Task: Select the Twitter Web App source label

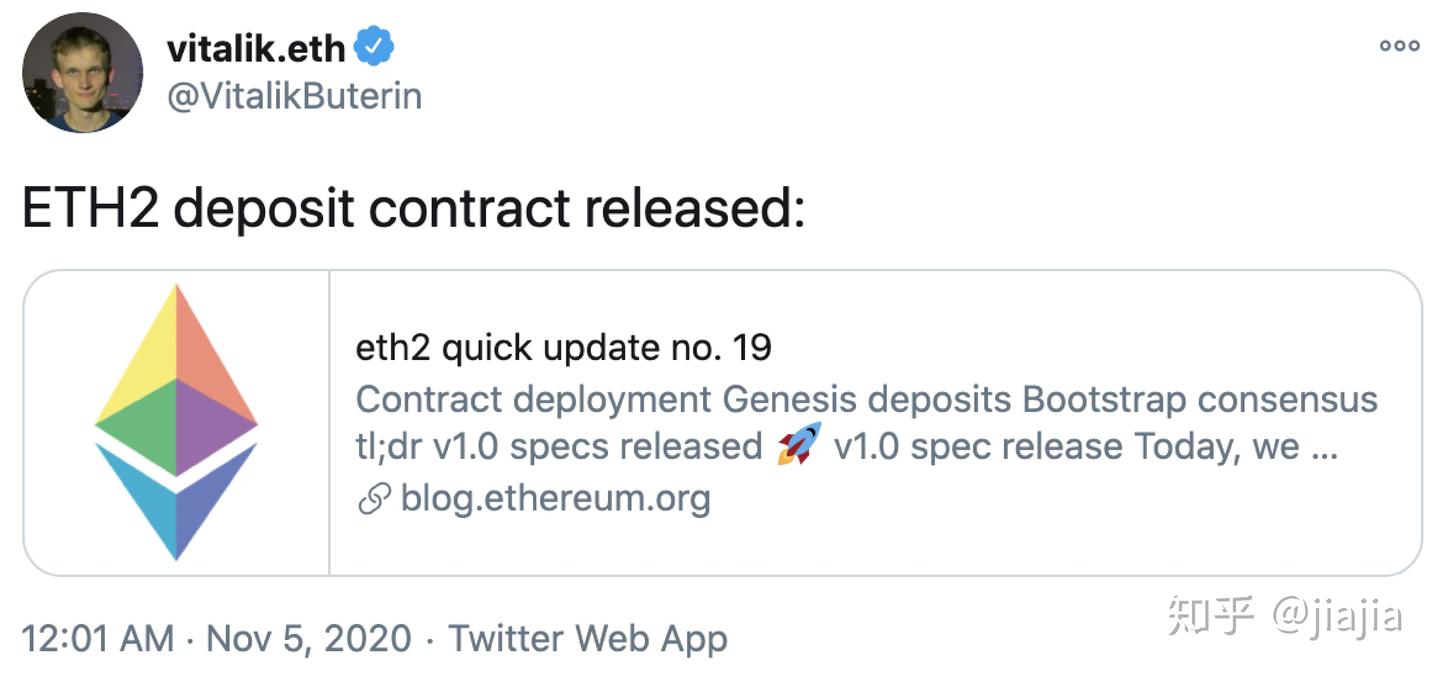Action: (x=590, y=638)
